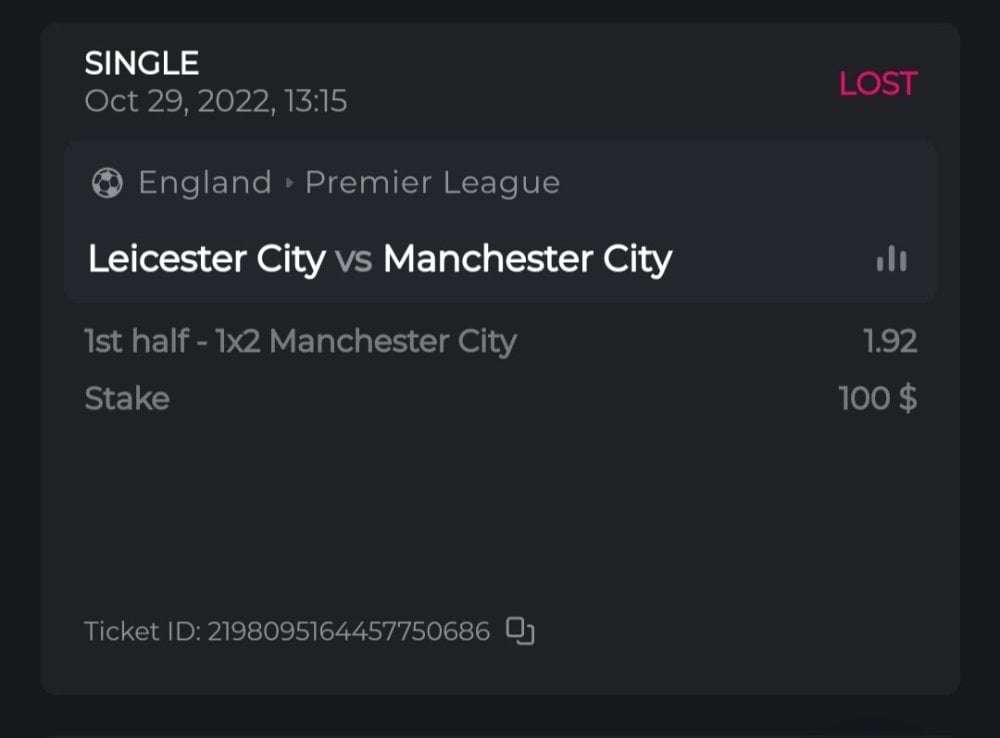Click the Stake label

[127, 399]
